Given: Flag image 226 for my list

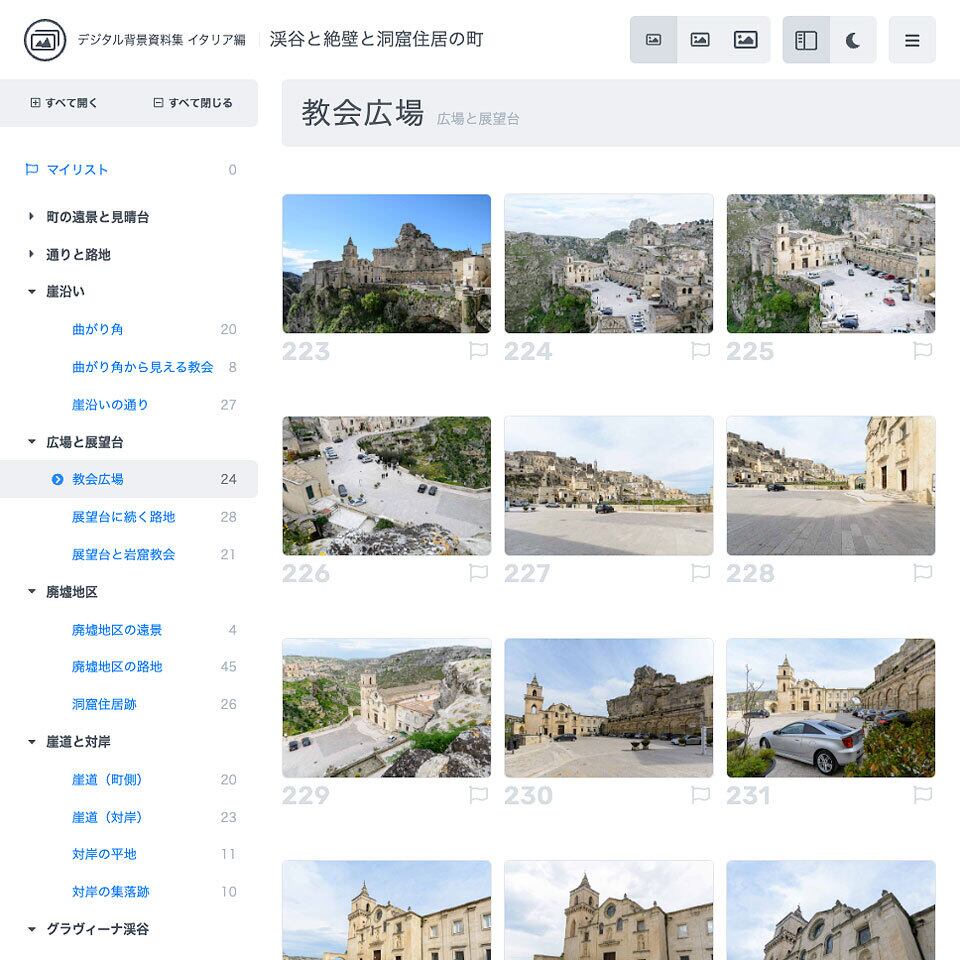Looking at the screenshot, I should click(479, 573).
